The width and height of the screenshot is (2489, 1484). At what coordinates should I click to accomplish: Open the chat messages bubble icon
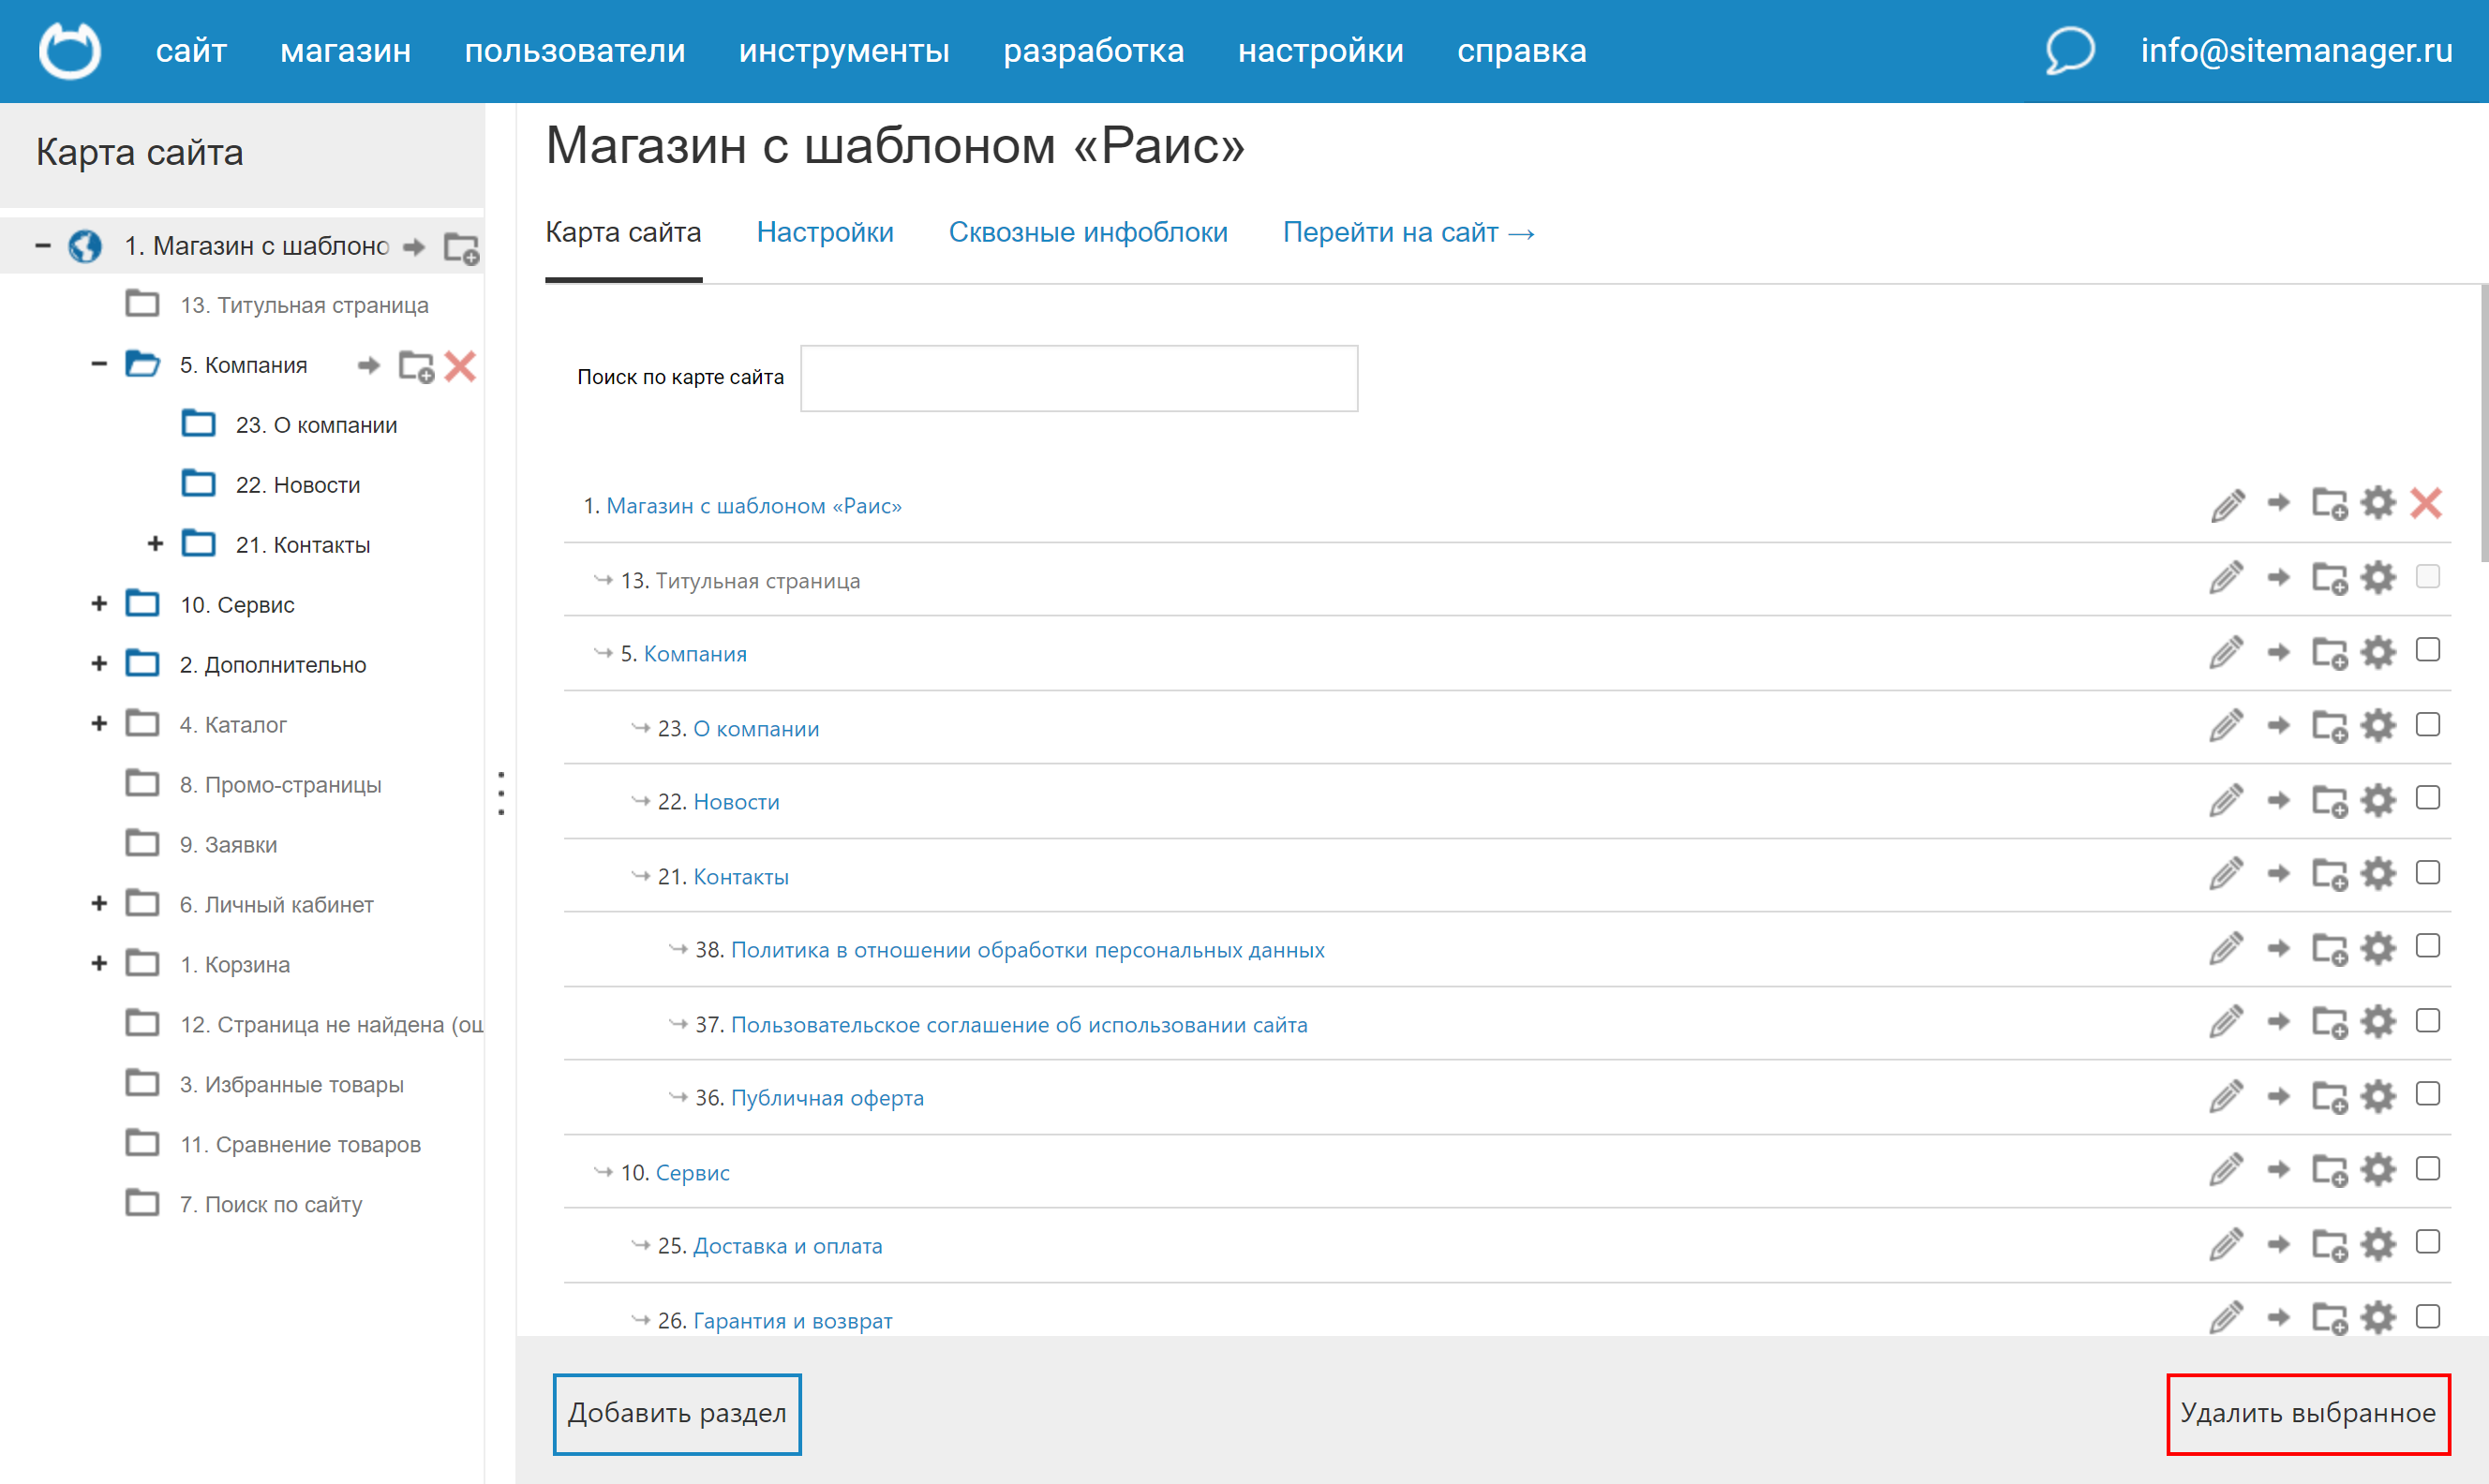point(2069,50)
